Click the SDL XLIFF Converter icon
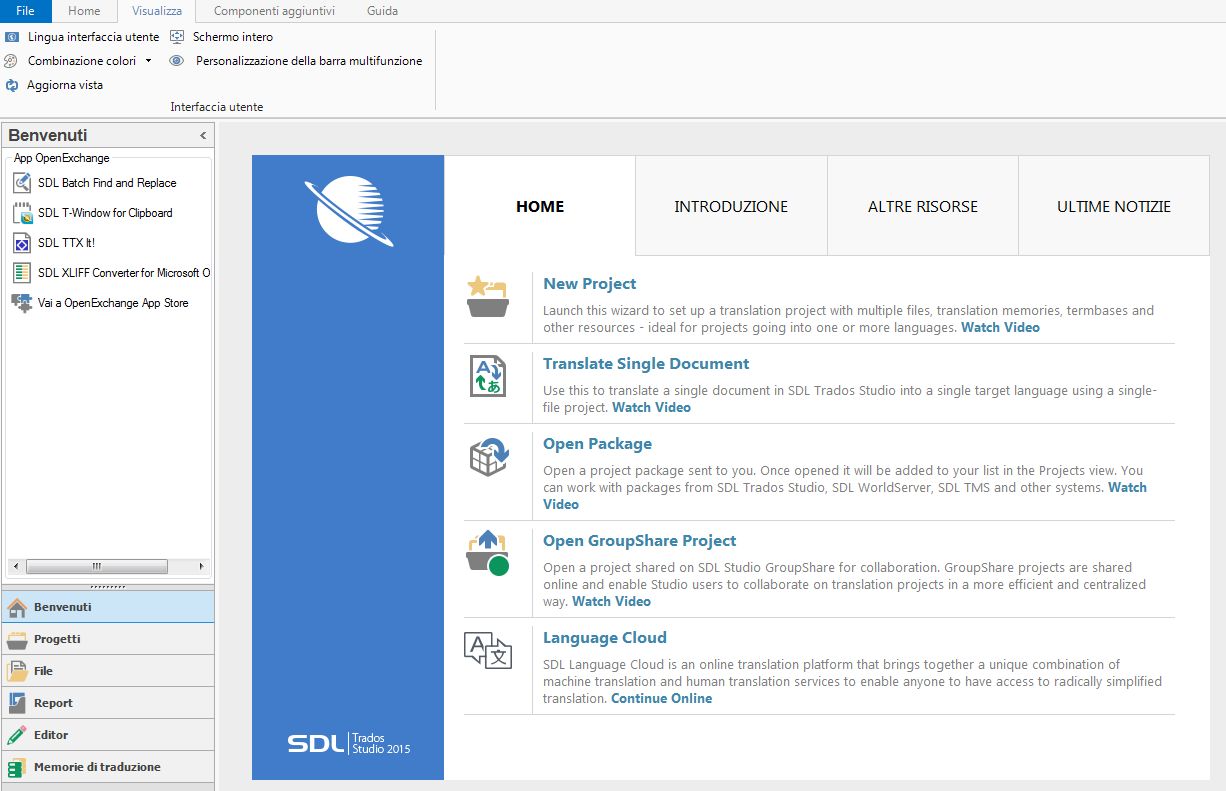Screen dimensions: 1226x791 [22, 273]
